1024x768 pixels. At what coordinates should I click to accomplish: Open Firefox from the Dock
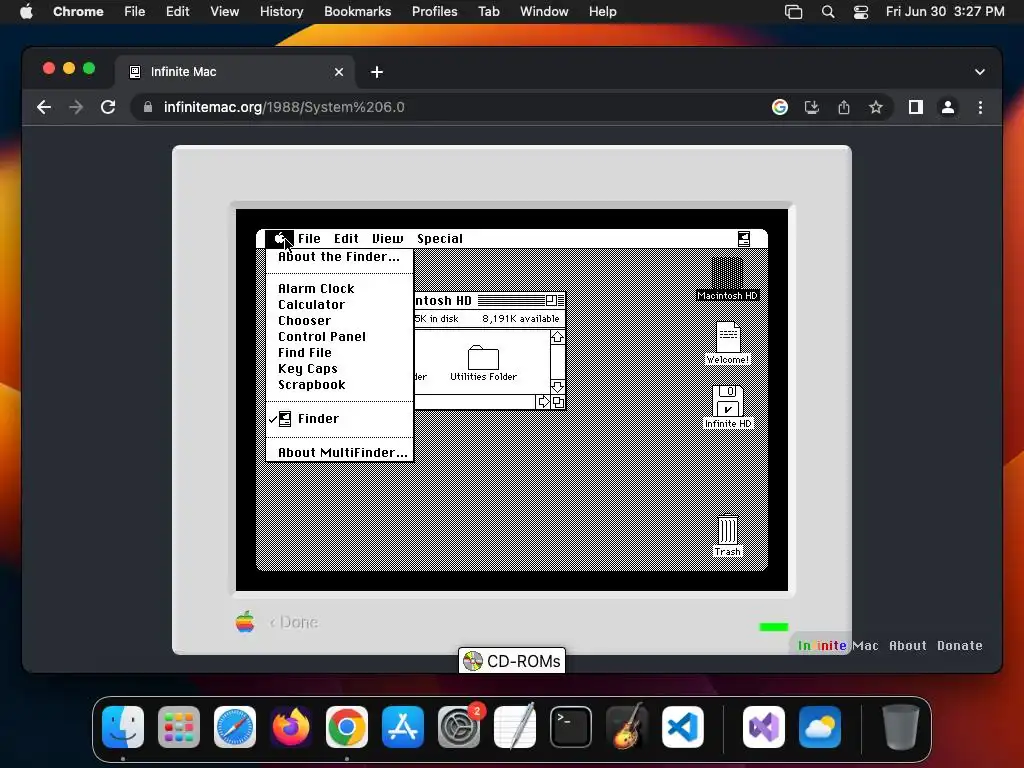coord(291,727)
